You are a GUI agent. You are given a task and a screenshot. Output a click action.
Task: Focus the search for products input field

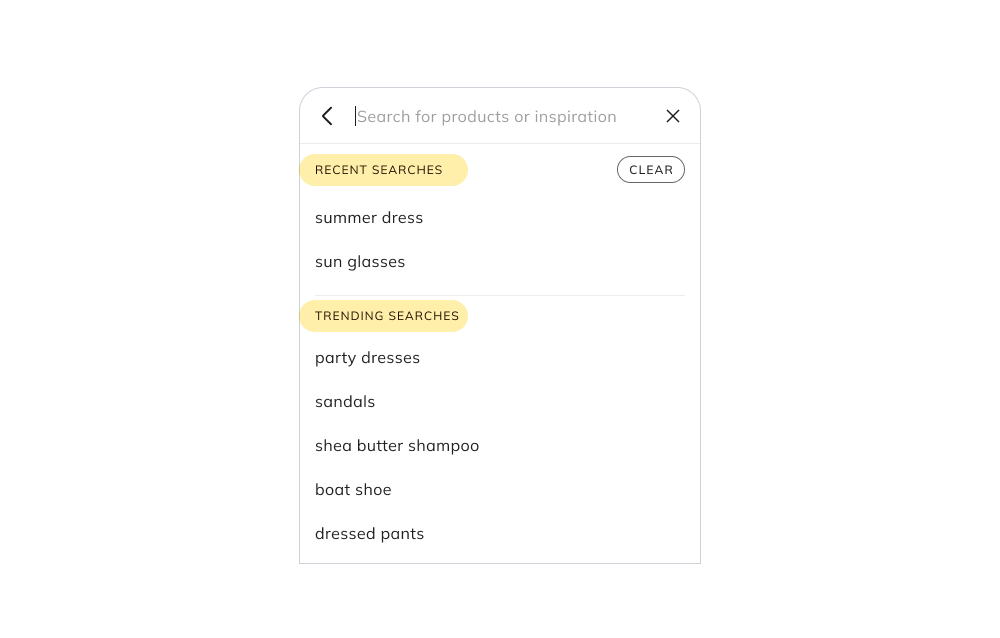point(487,117)
